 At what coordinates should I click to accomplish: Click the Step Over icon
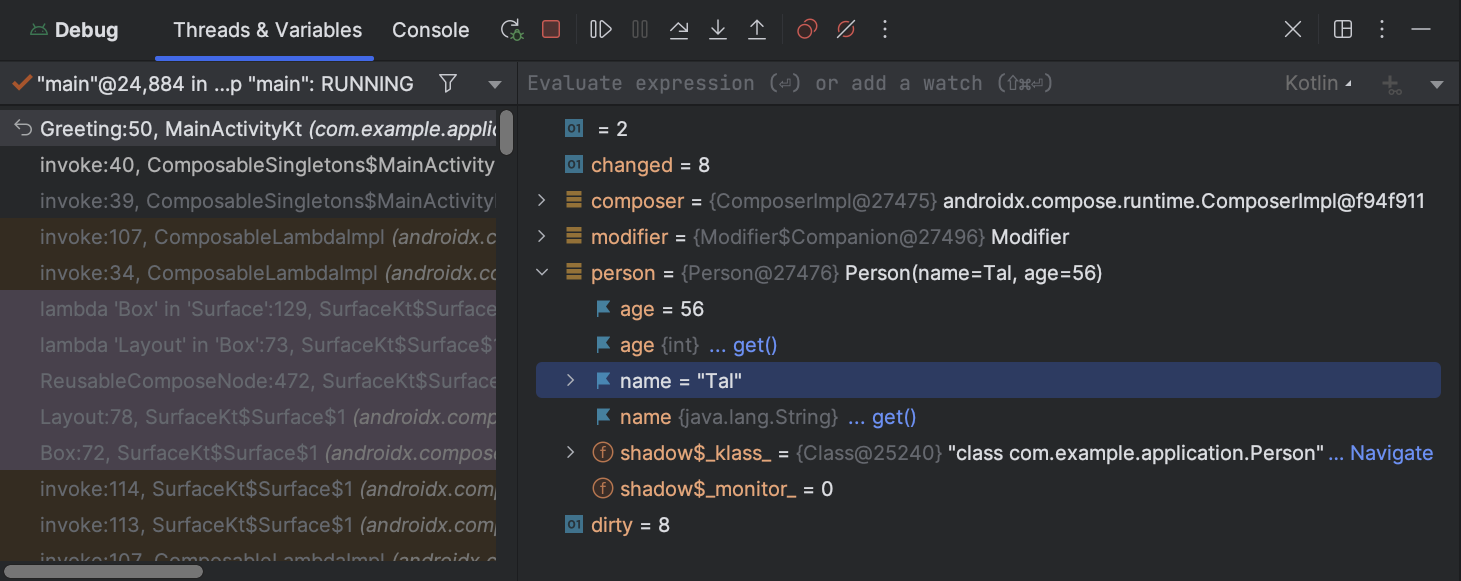click(x=679, y=30)
